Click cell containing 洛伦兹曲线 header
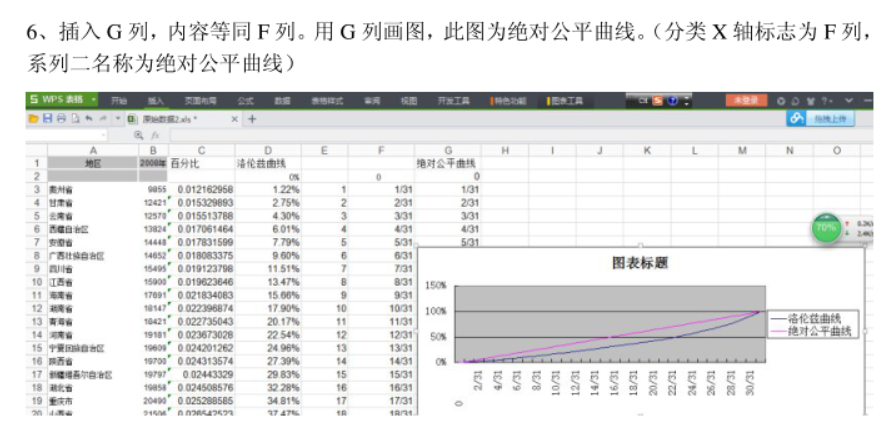 [x=268, y=163]
